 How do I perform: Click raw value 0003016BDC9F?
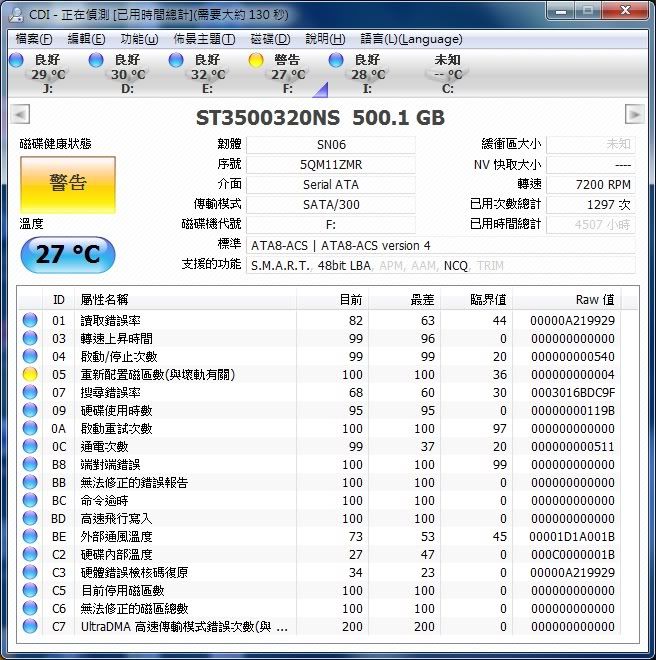point(573,393)
